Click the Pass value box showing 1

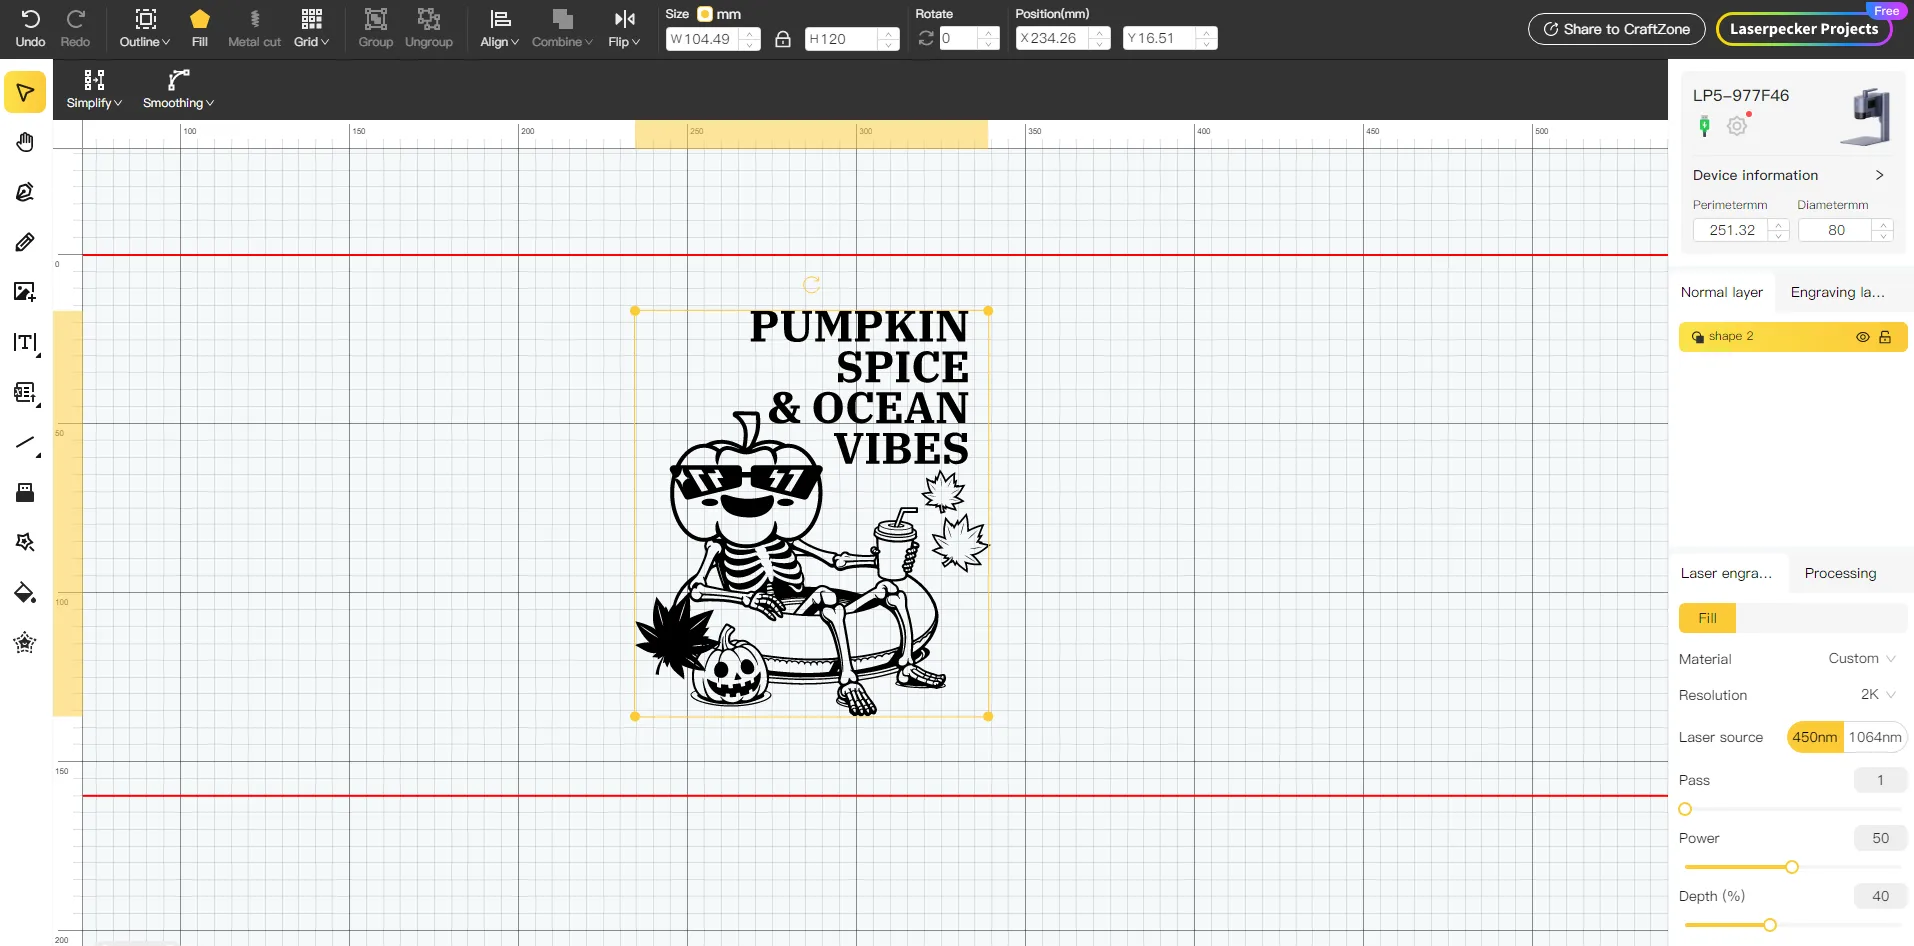[x=1881, y=780]
